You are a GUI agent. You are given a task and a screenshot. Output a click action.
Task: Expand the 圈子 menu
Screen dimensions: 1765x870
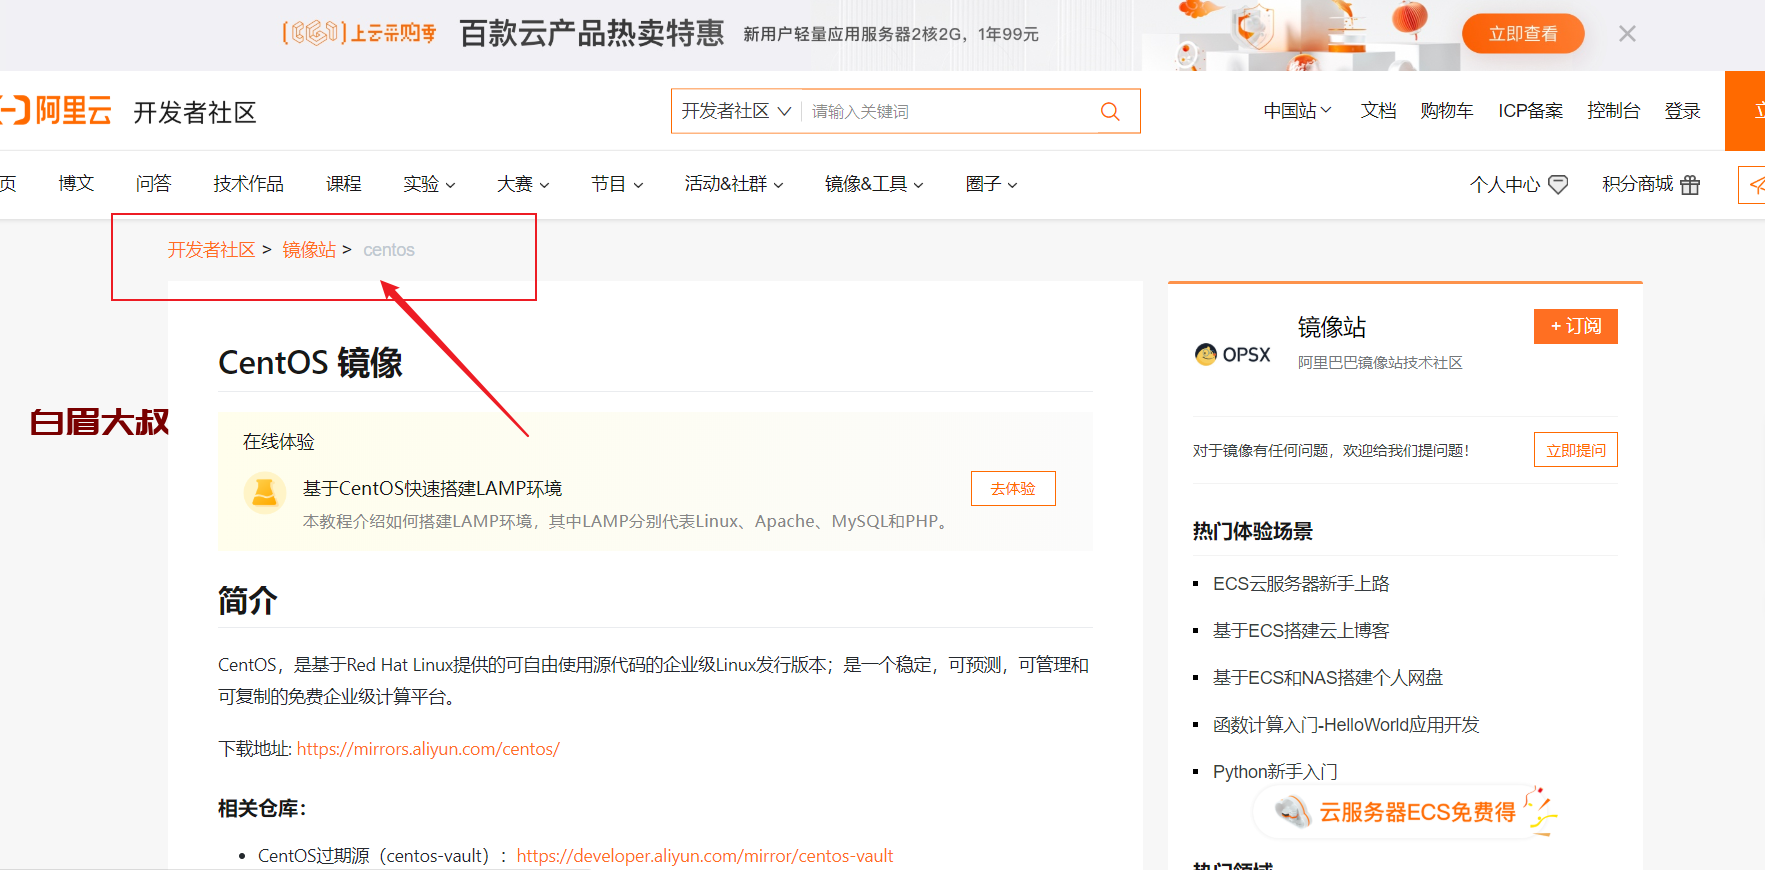[x=991, y=184]
